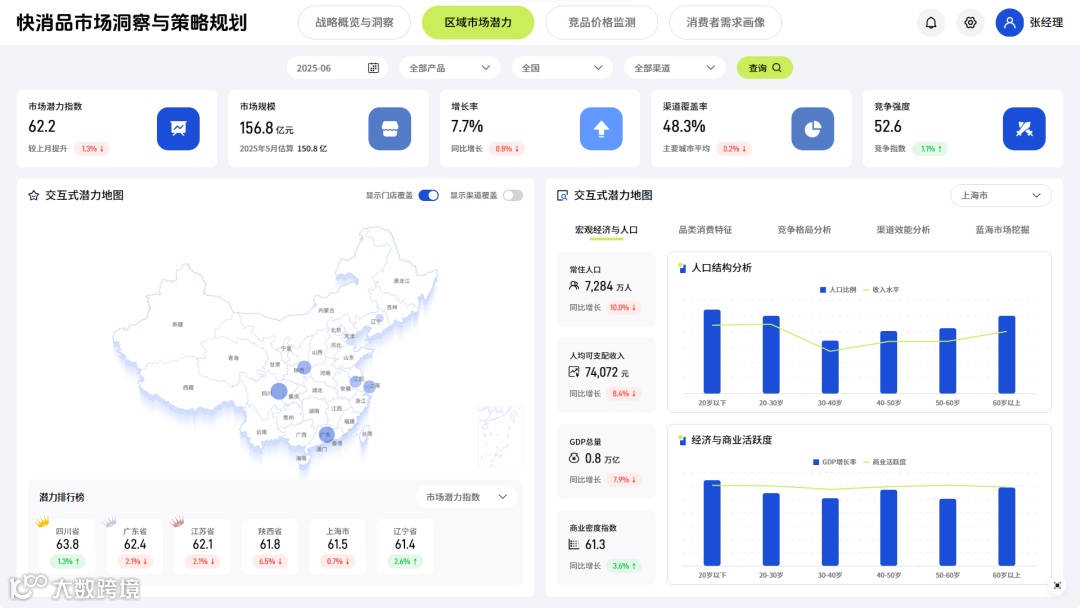Turn off the 显示门店覆盖 switch

(x=428, y=196)
